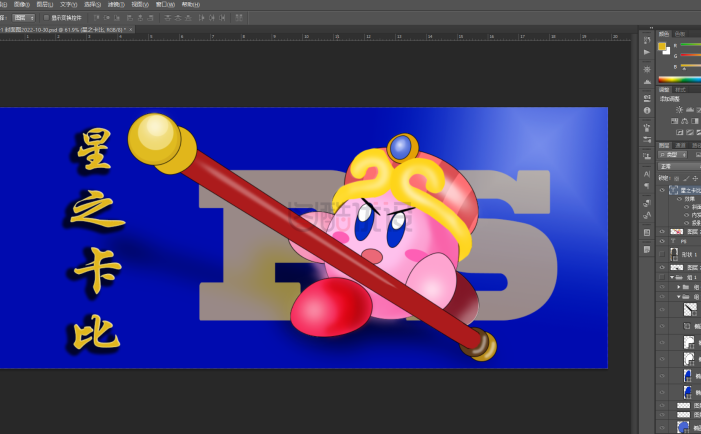Image resolution: width=701 pixels, height=434 pixels.
Task: Add a Brightness/Contrast adjustment sun icon
Action: 680,110
